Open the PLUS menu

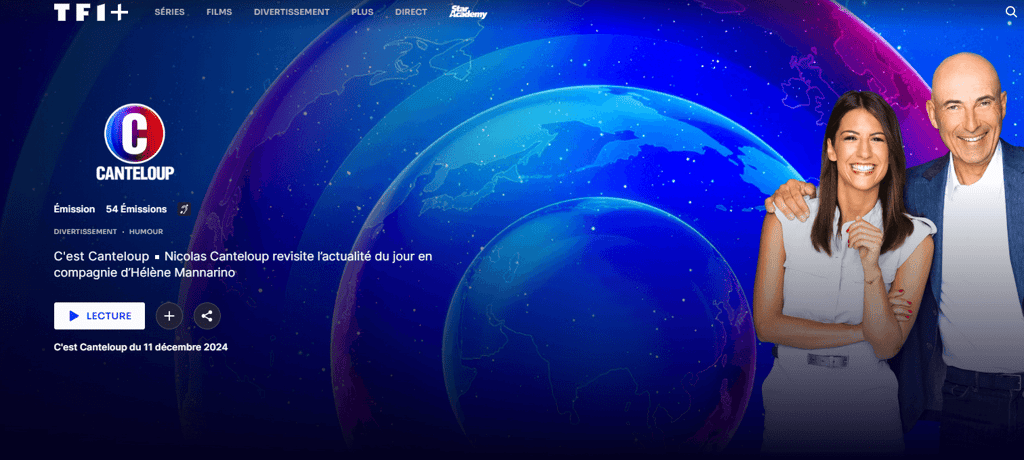point(362,12)
